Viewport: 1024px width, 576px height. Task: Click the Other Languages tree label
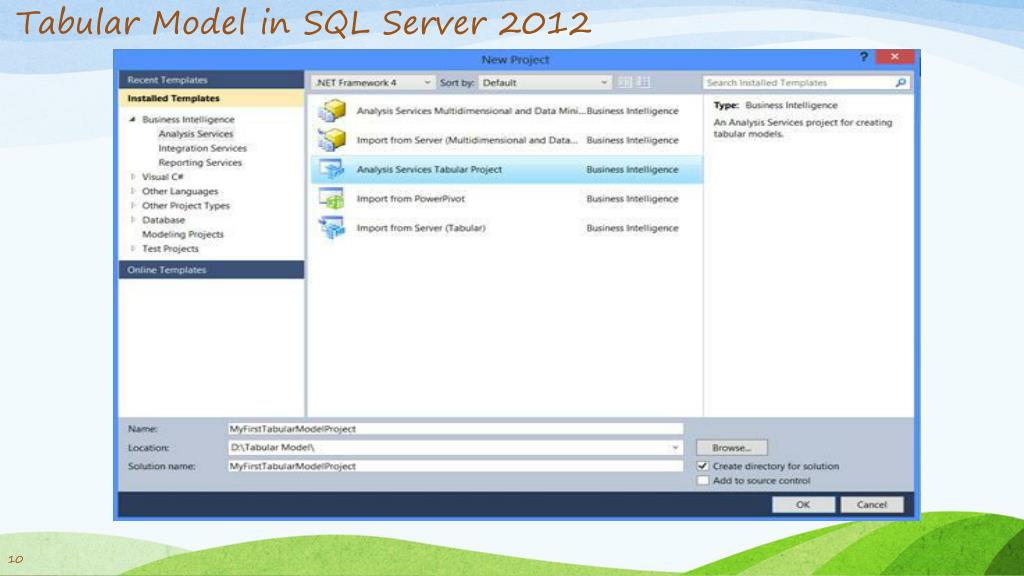pos(180,191)
